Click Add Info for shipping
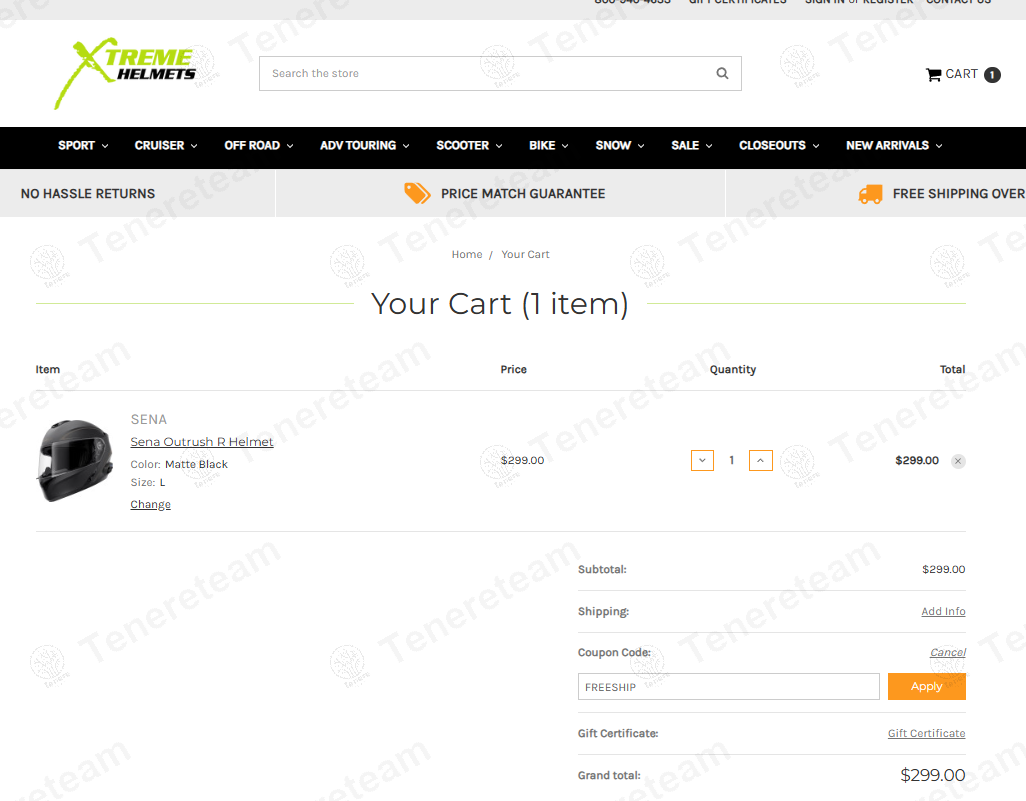The width and height of the screenshot is (1026, 801). click(943, 611)
